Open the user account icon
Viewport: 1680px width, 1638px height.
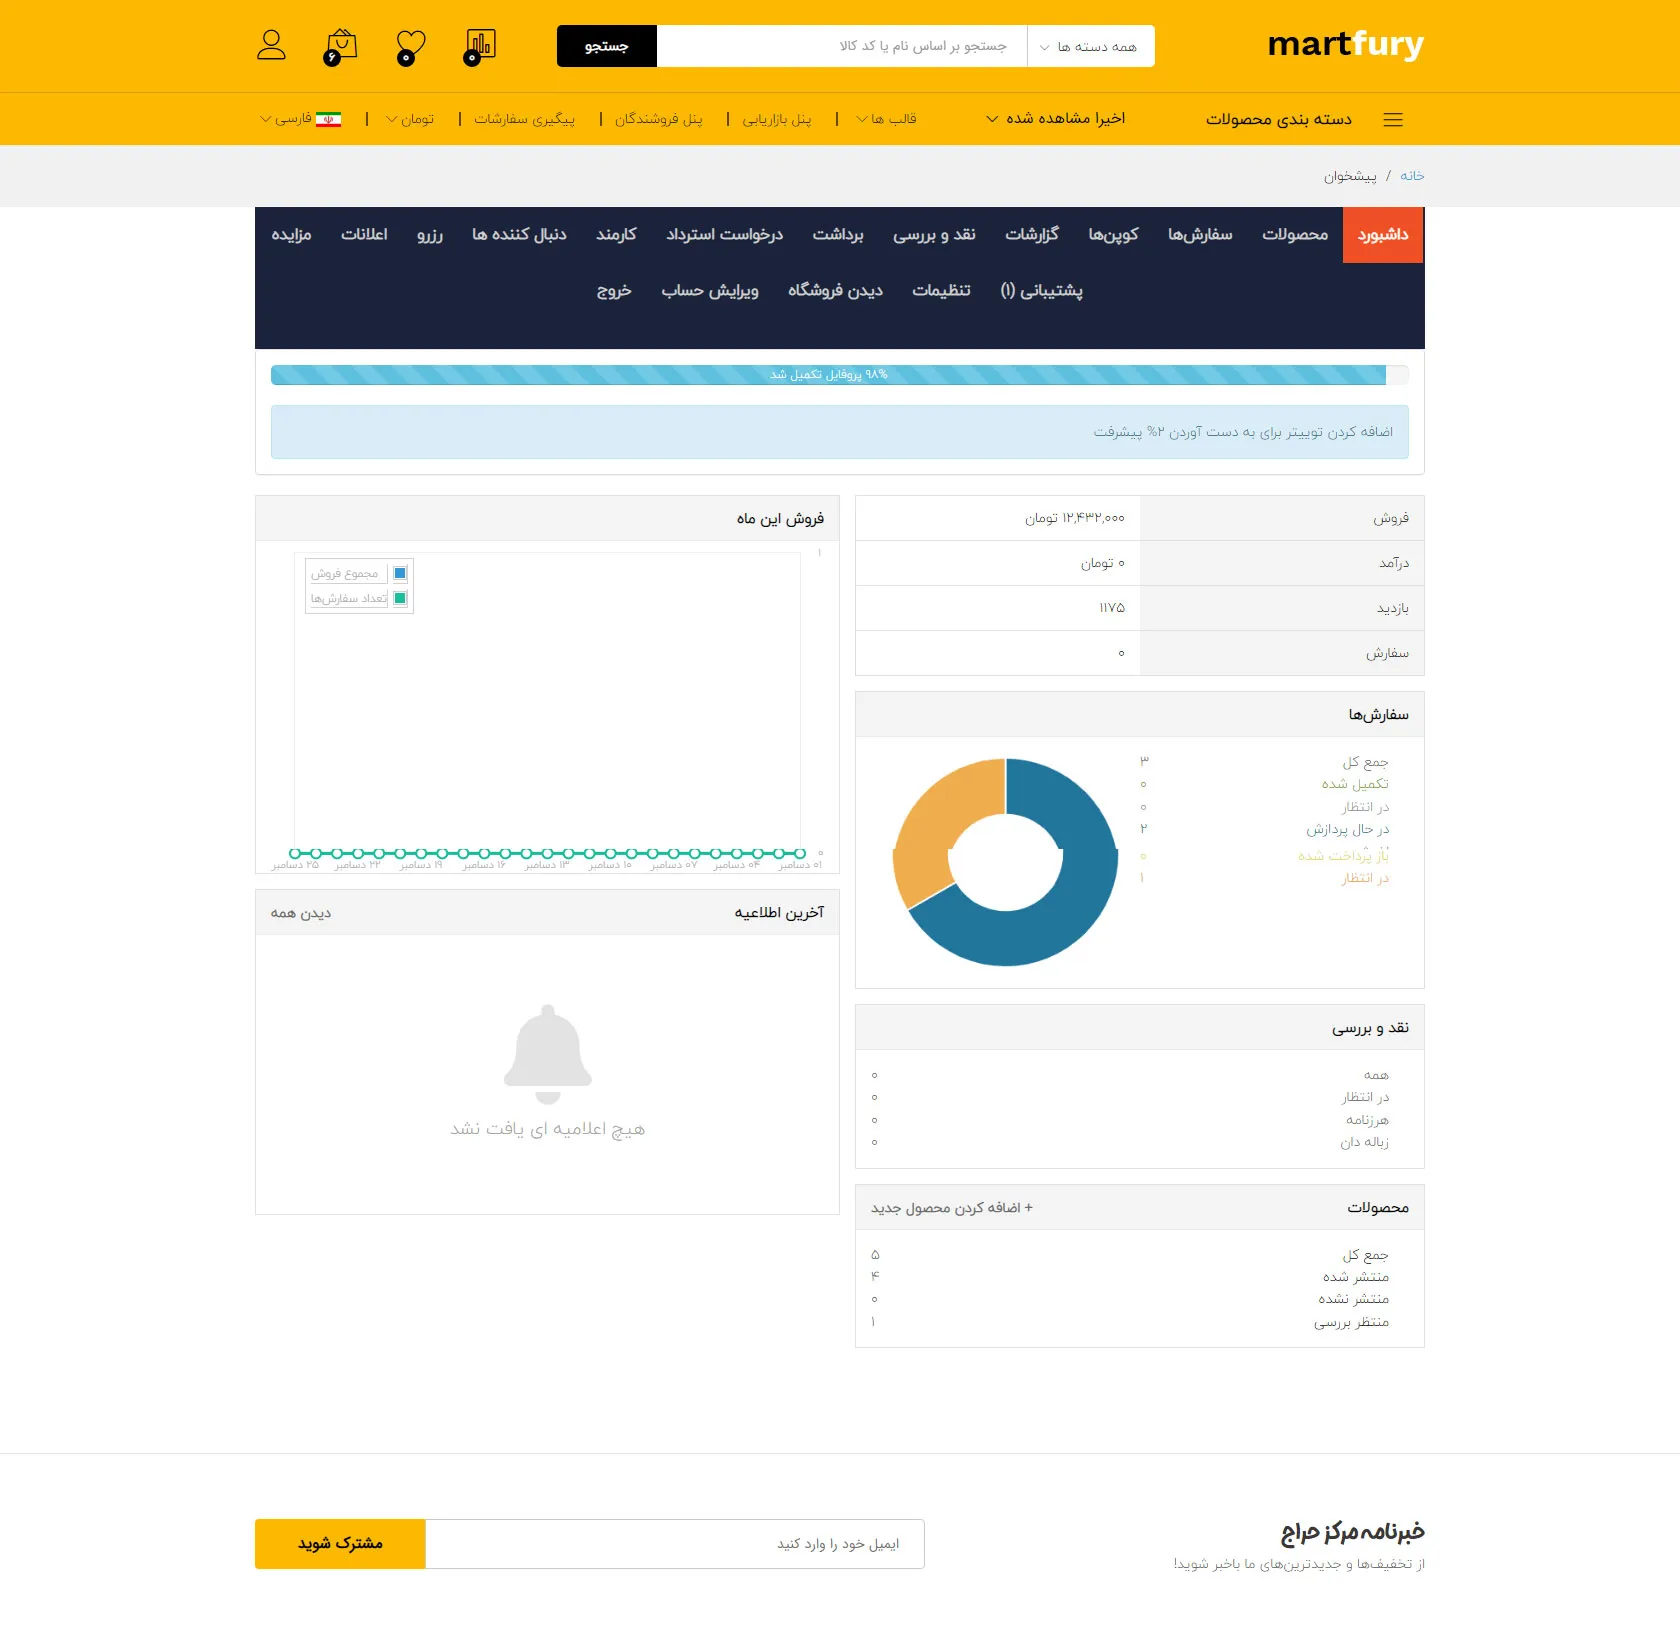click(x=271, y=45)
